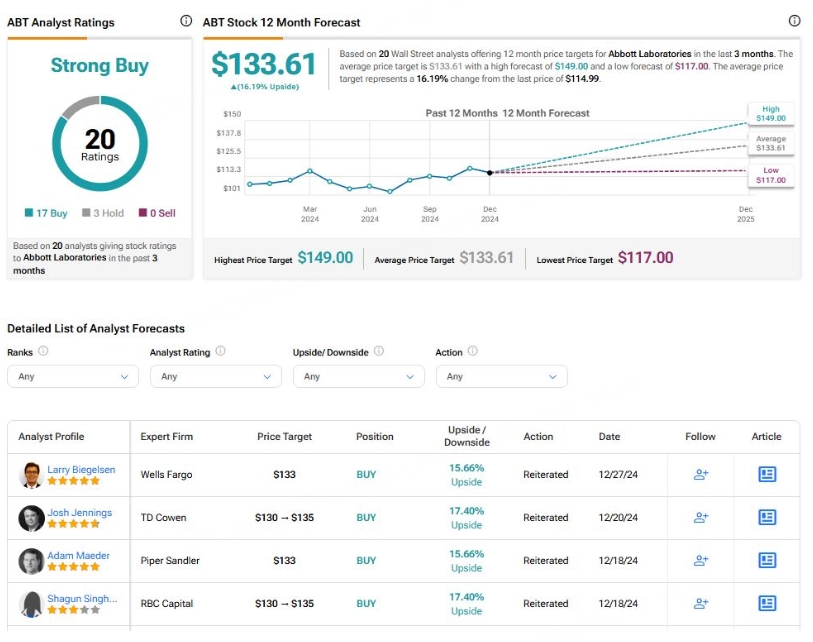The height and width of the screenshot is (642, 813).
Task: Open the Ranks dropdown
Action: coord(73,376)
